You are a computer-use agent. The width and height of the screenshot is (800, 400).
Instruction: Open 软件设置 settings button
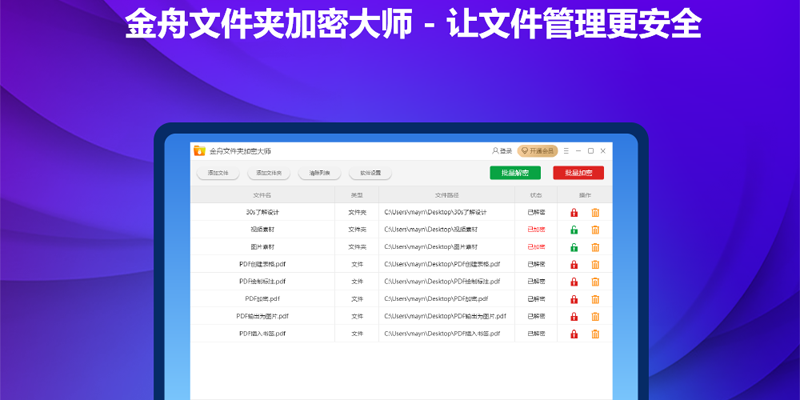click(x=370, y=173)
